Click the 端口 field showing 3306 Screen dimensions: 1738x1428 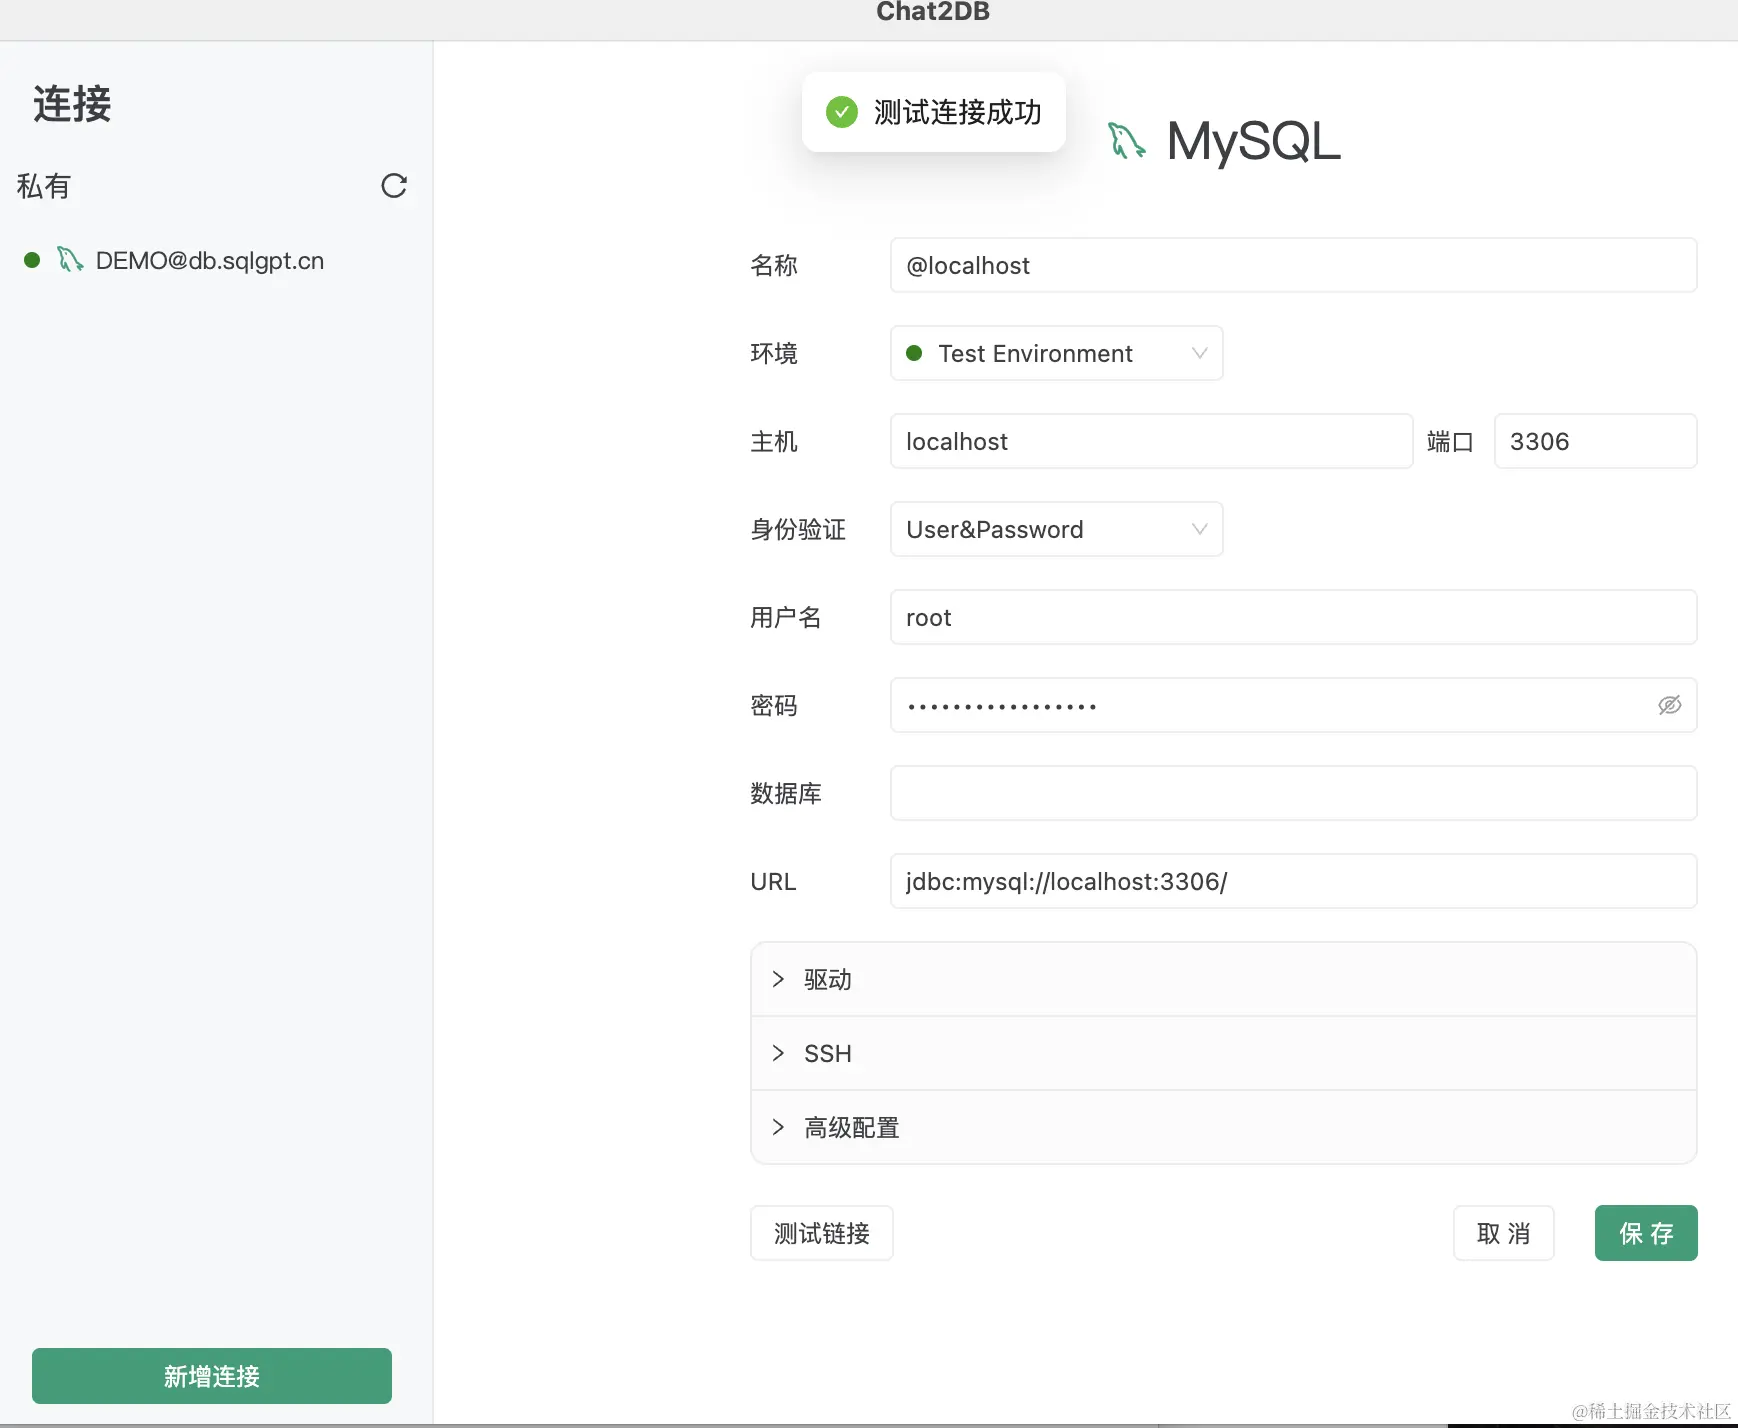[x=1595, y=441]
